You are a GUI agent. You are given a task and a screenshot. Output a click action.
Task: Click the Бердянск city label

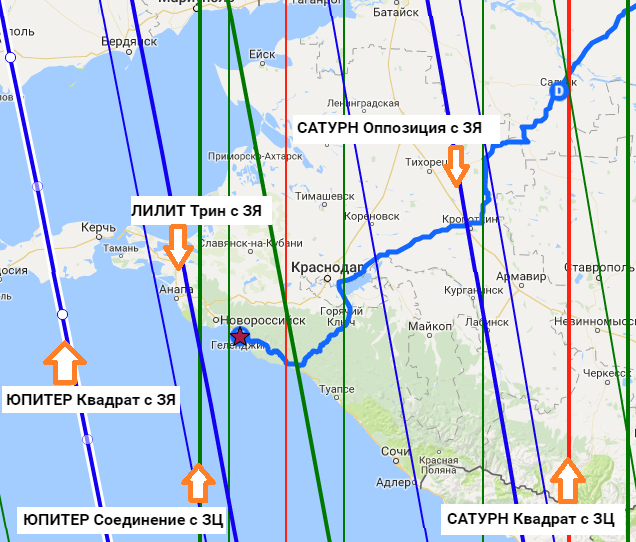[x=129, y=41]
